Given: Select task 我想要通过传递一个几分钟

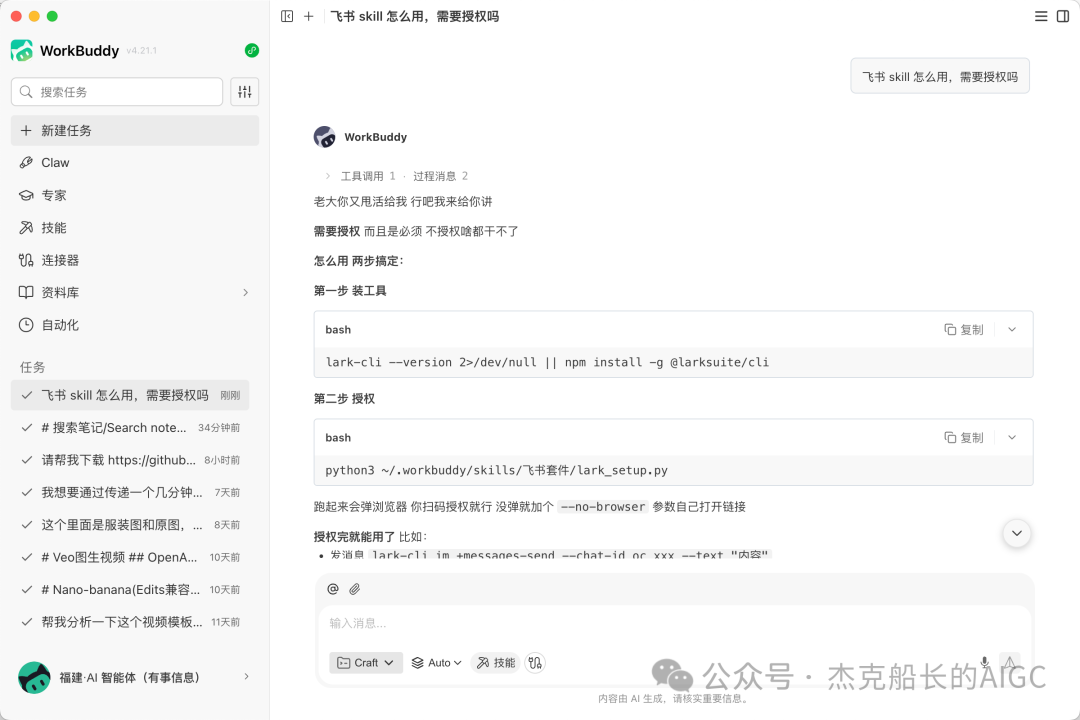Looking at the screenshot, I should point(130,492).
